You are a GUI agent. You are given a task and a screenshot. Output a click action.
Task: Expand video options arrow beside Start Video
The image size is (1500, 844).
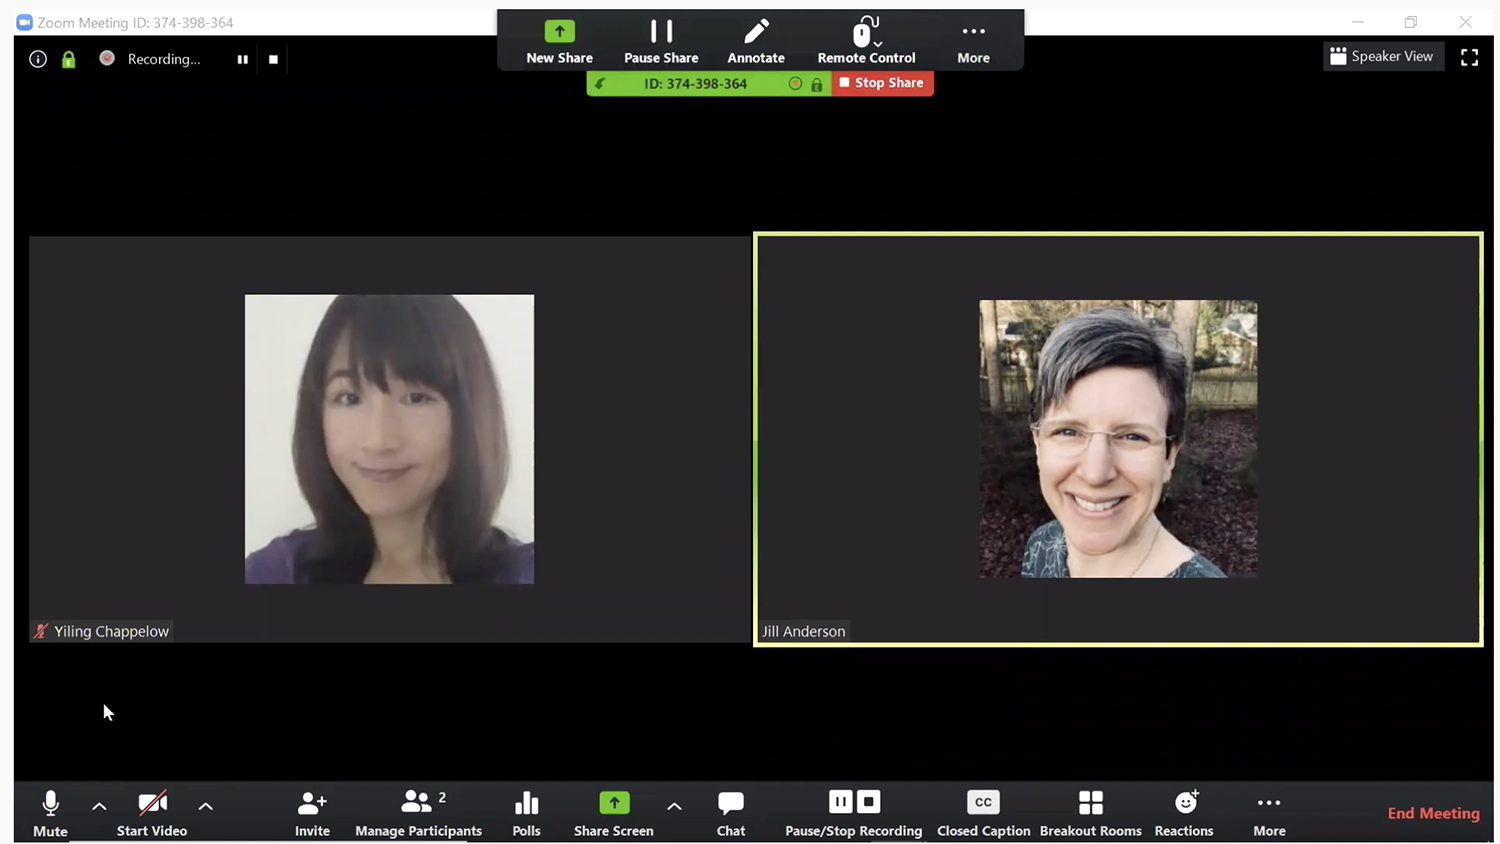(x=205, y=806)
